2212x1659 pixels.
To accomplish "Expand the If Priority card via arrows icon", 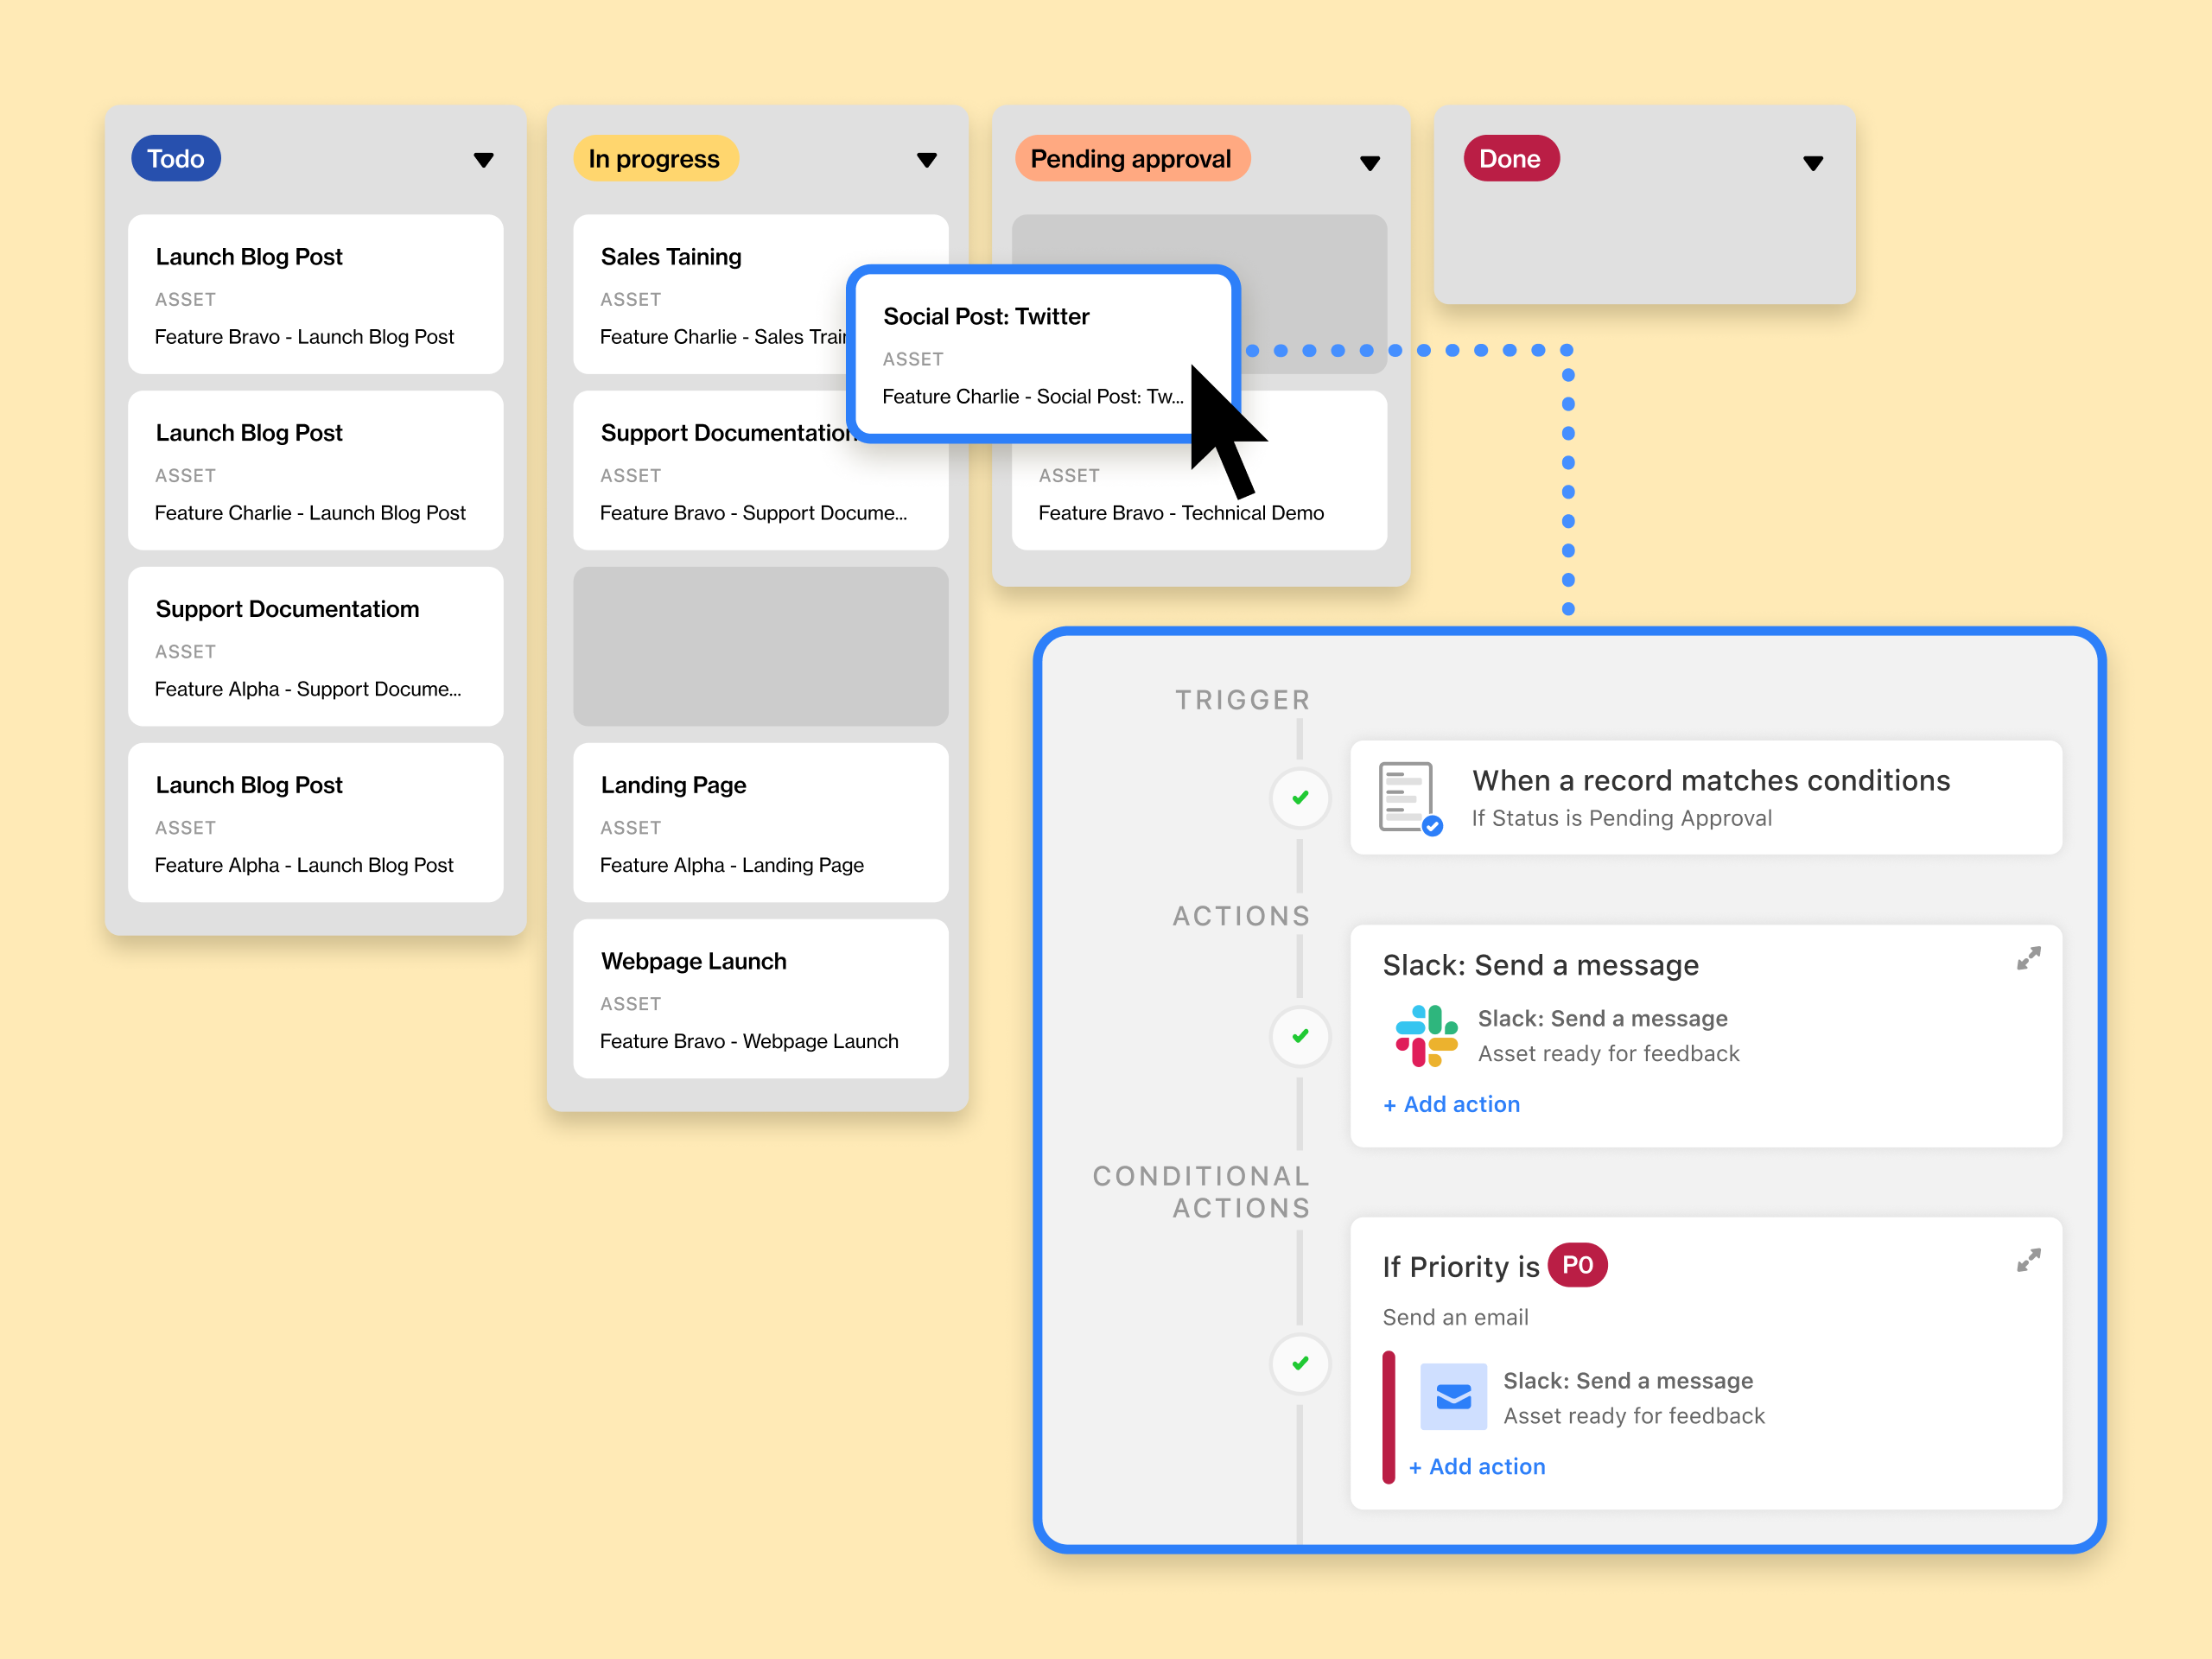I will [x=2028, y=1260].
